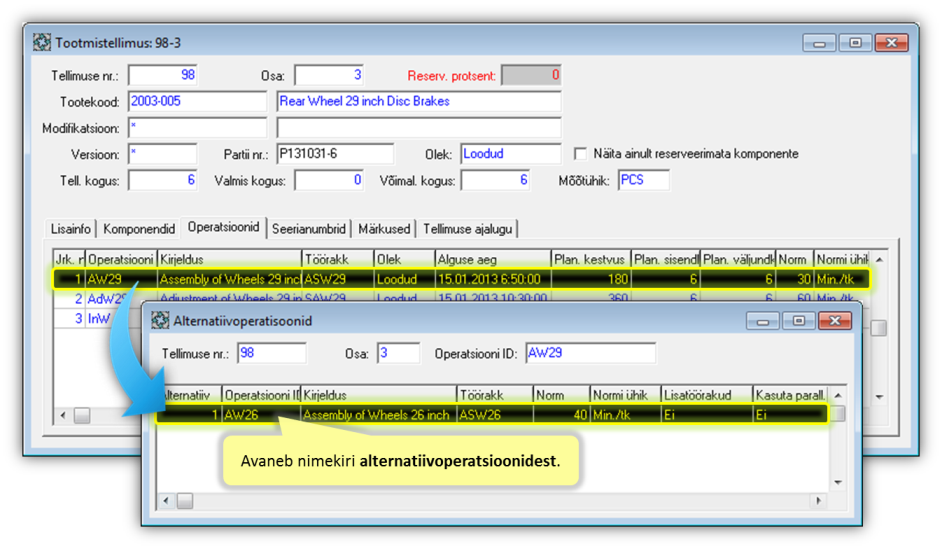Click the Võimal. kogus field
This screenshot has height=549, width=942.
pos(495,180)
